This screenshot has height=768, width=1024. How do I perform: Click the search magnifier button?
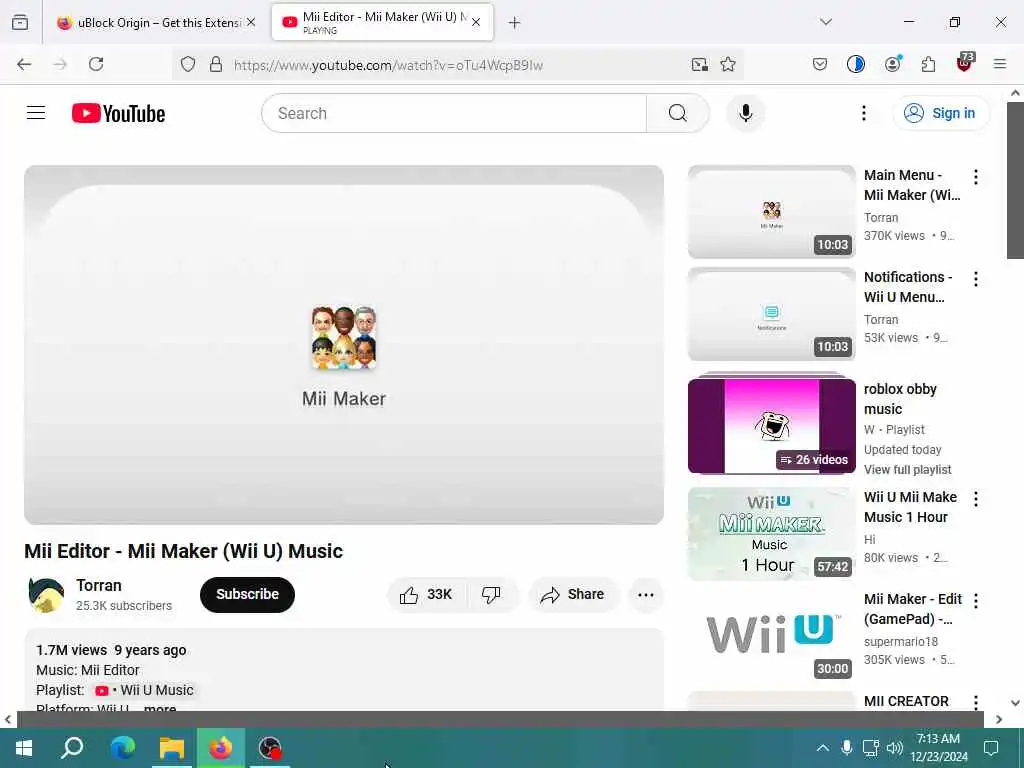click(x=677, y=113)
